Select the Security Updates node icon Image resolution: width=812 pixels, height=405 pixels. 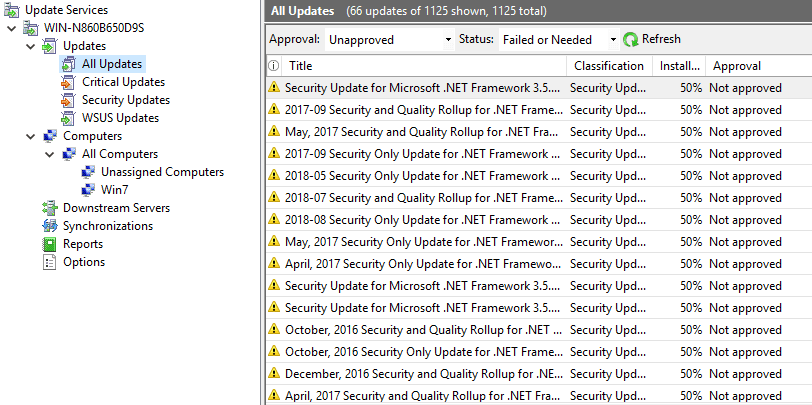point(68,100)
